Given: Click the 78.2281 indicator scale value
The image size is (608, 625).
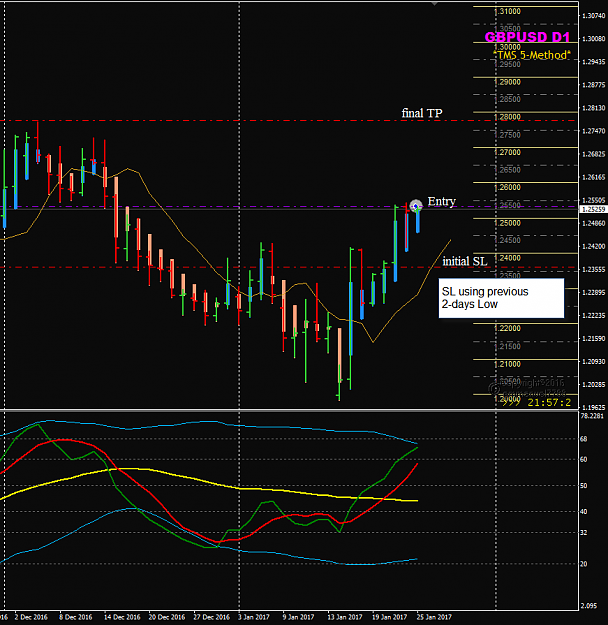Looking at the screenshot, I should [592, 416].
